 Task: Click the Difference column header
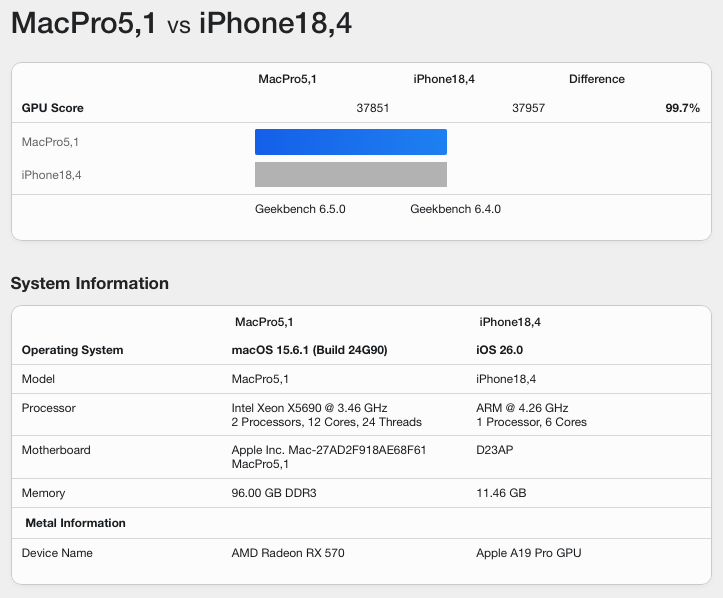(x=596, y=79)
